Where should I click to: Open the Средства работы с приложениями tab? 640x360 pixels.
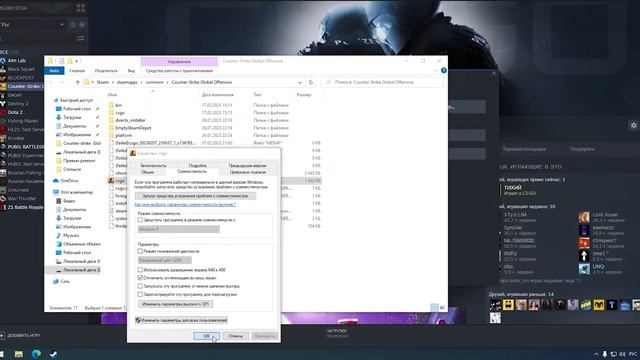179,71
